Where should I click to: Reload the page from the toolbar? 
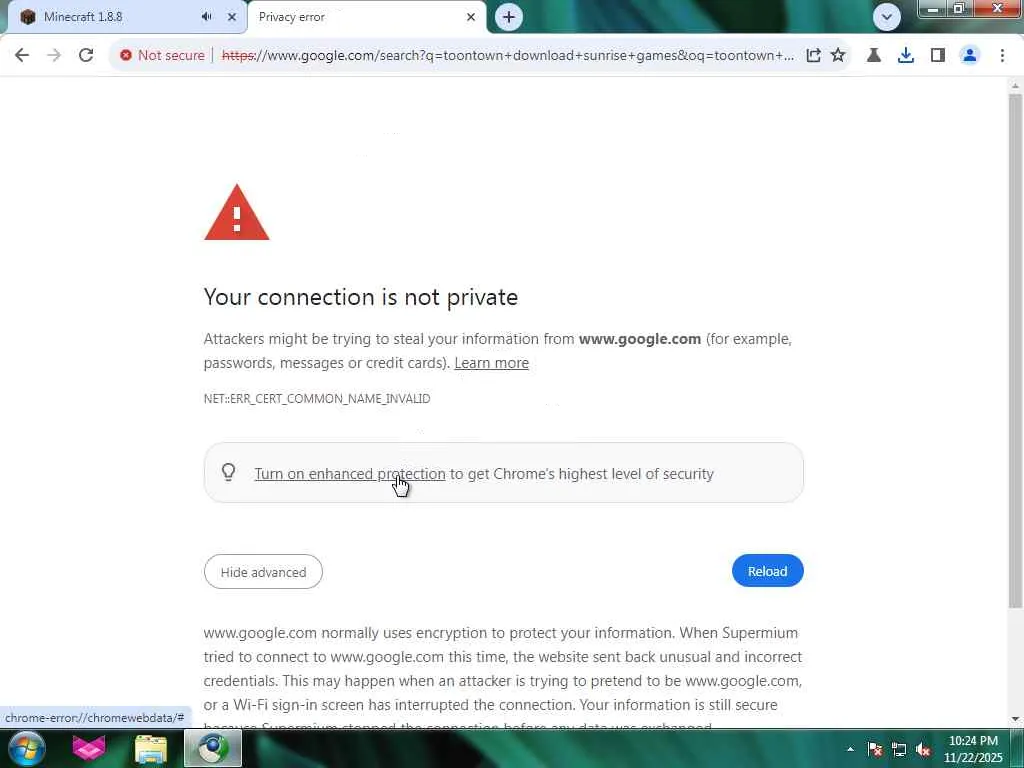[x=86, y=55]
